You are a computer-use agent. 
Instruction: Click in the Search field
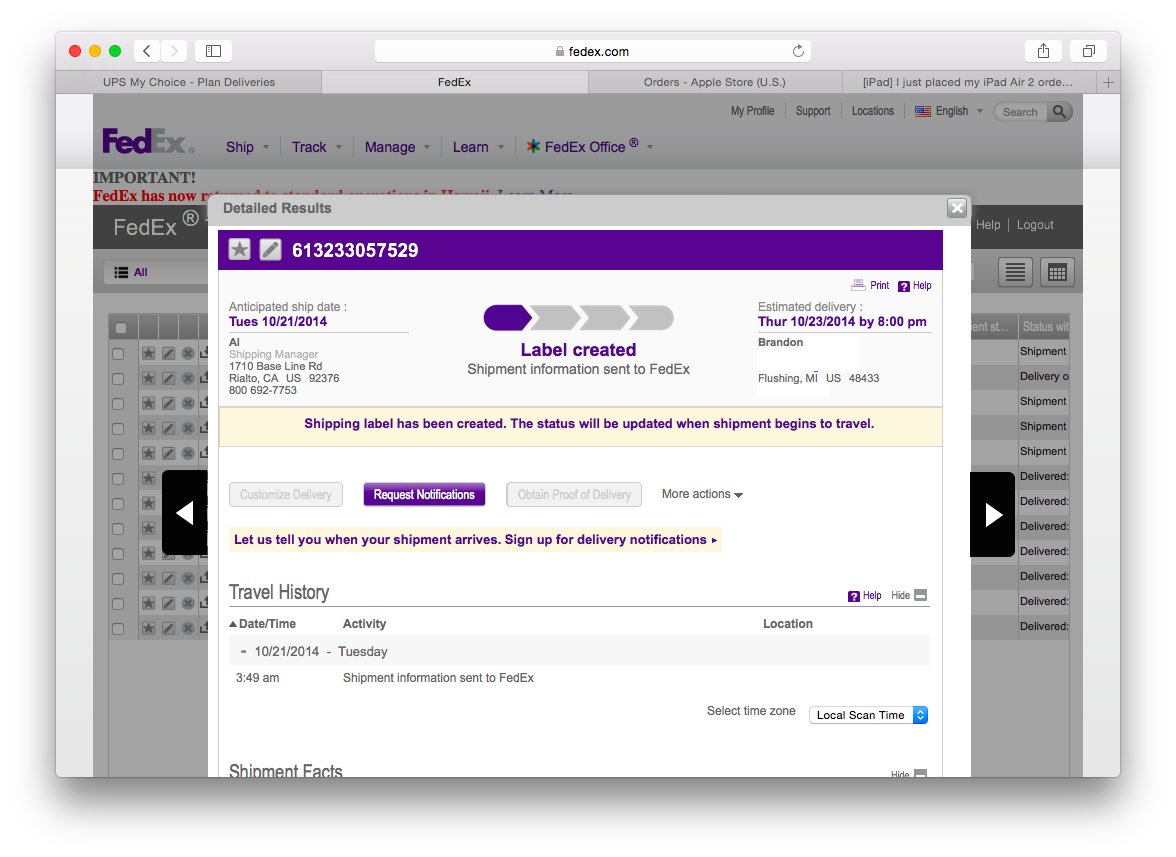click(1020, 112)
